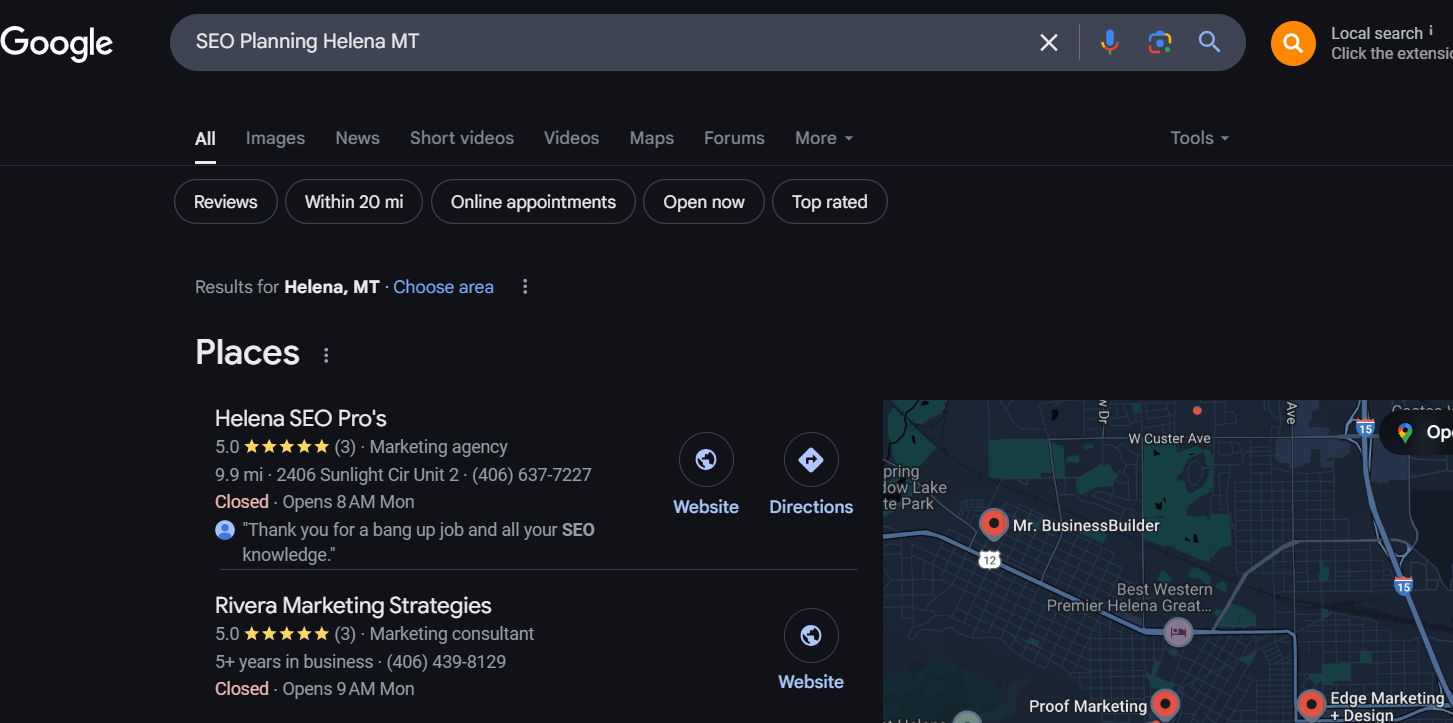Click the Google logo
The height and width of the screenshot is (723, 1453).
click(x=57, y=43)
